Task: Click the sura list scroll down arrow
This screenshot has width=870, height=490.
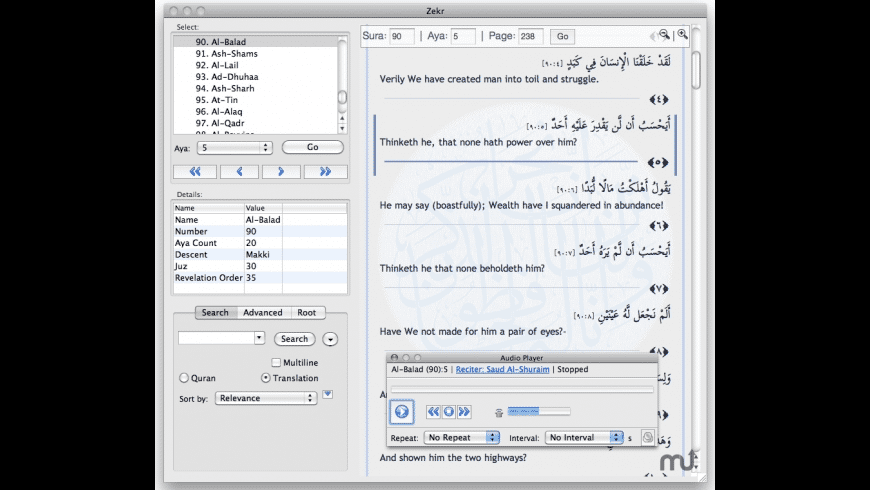Action: (342, 128)
